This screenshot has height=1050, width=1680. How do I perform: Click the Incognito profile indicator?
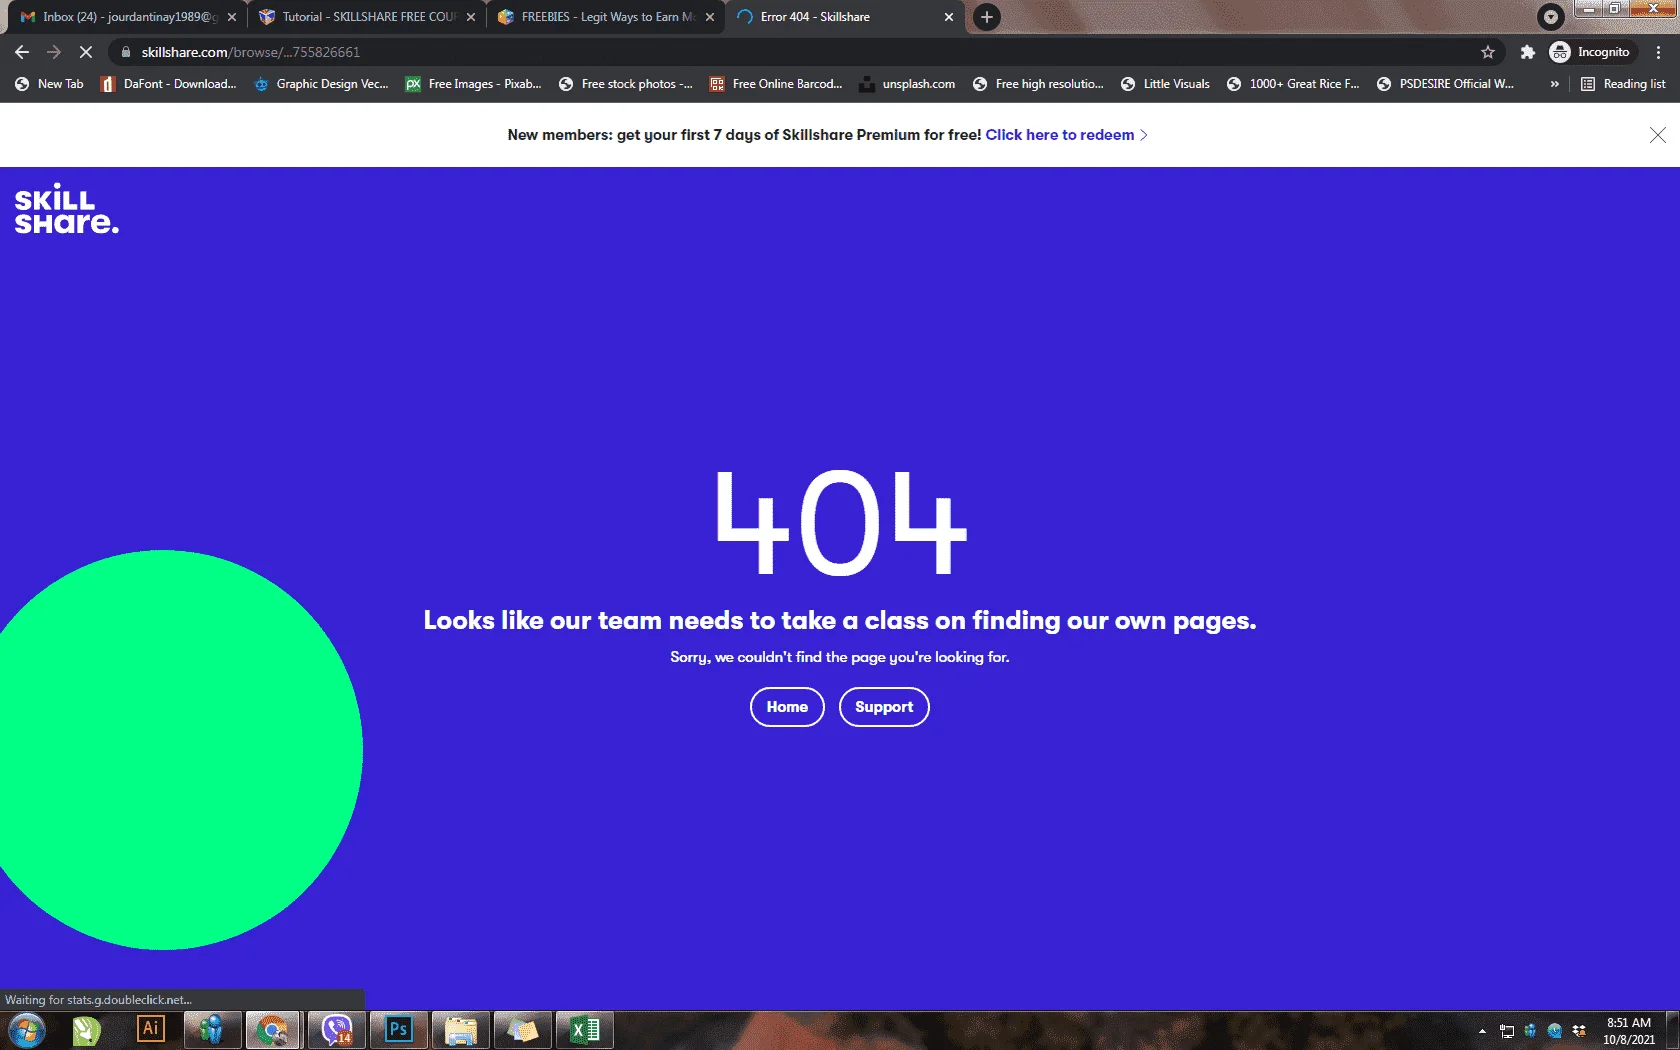coord(1590,52)
